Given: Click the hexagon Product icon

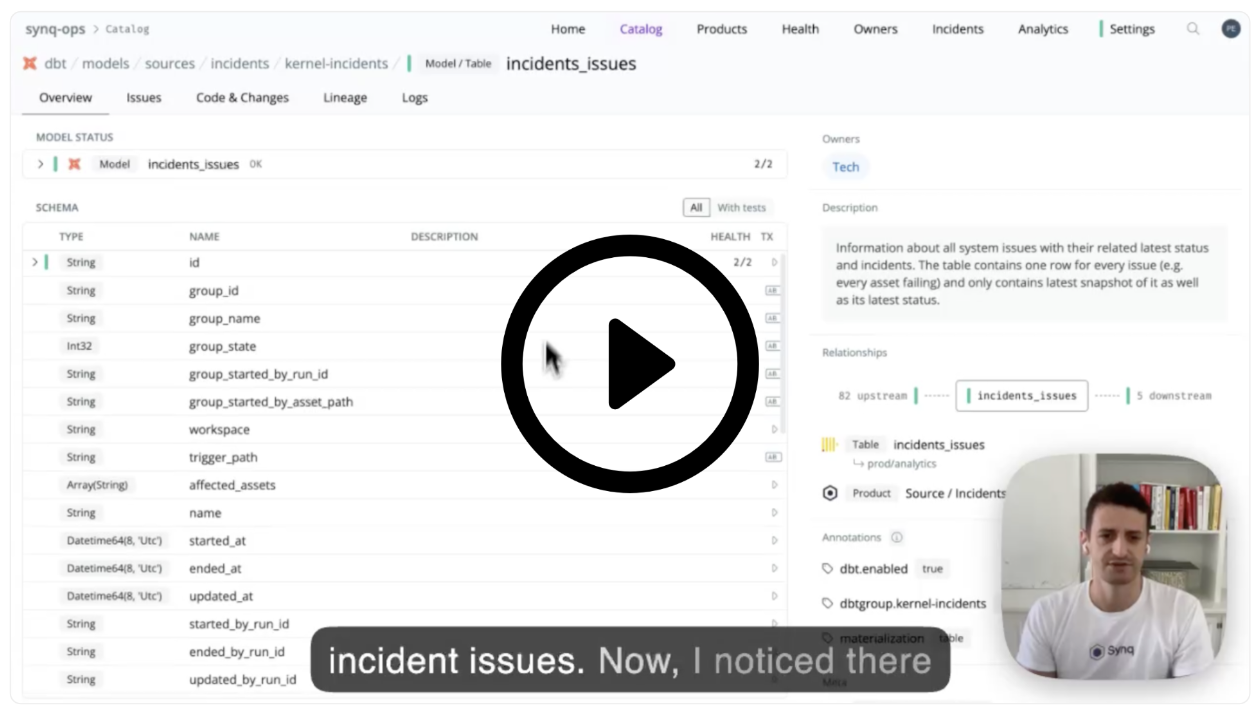Looking at the screenshot, I should (x=829, y=493).
